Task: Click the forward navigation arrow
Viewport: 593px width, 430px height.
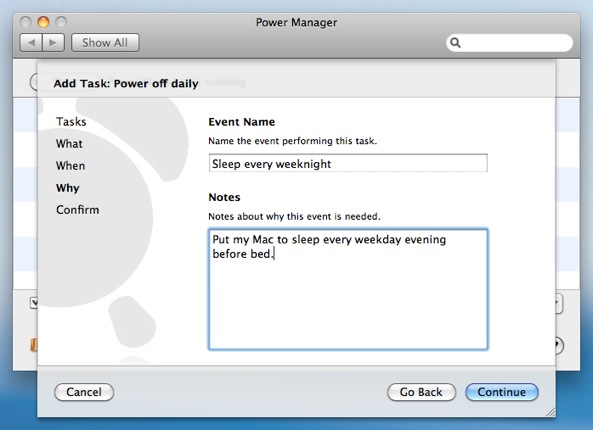Action: (x=53, y=43)
